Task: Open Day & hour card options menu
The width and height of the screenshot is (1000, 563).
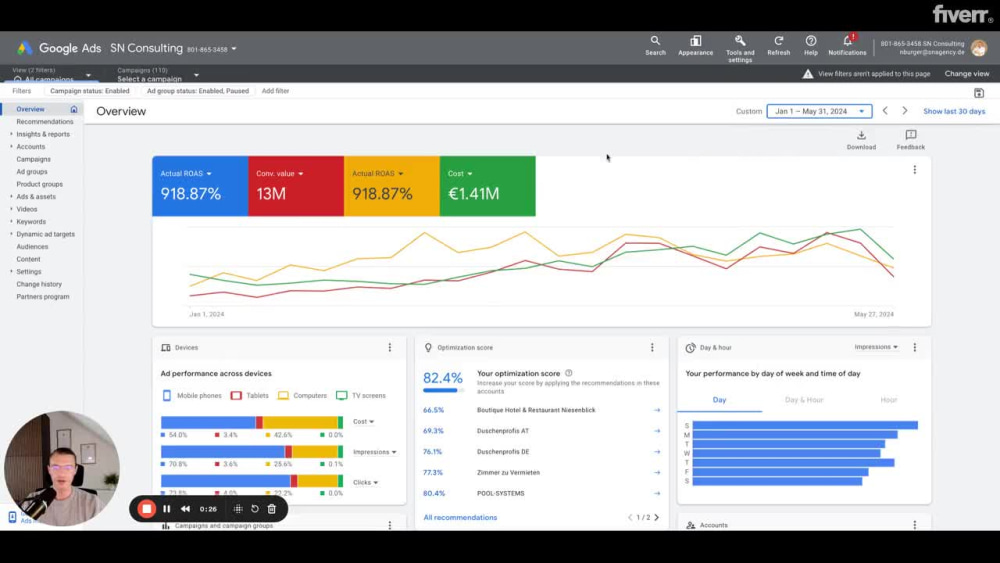Action: pyautogui.click(x=915, y=347)
